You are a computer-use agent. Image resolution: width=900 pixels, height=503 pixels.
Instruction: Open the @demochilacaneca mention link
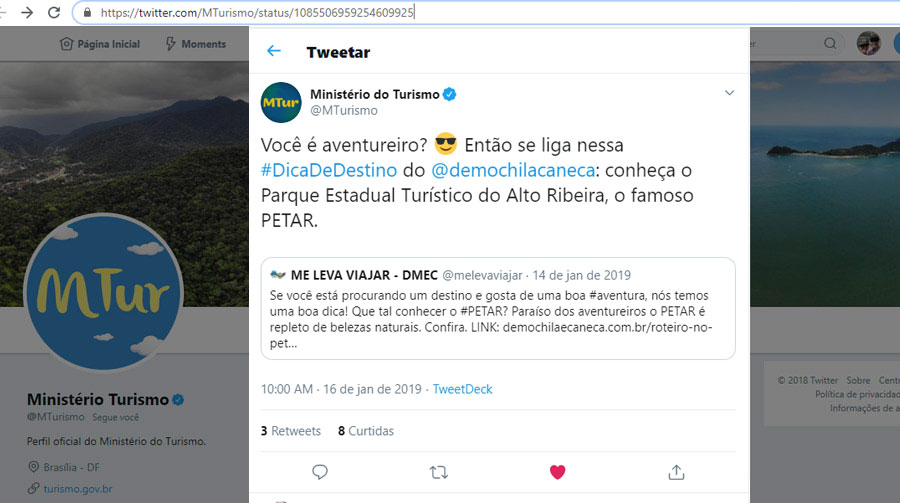click(513, 170)
